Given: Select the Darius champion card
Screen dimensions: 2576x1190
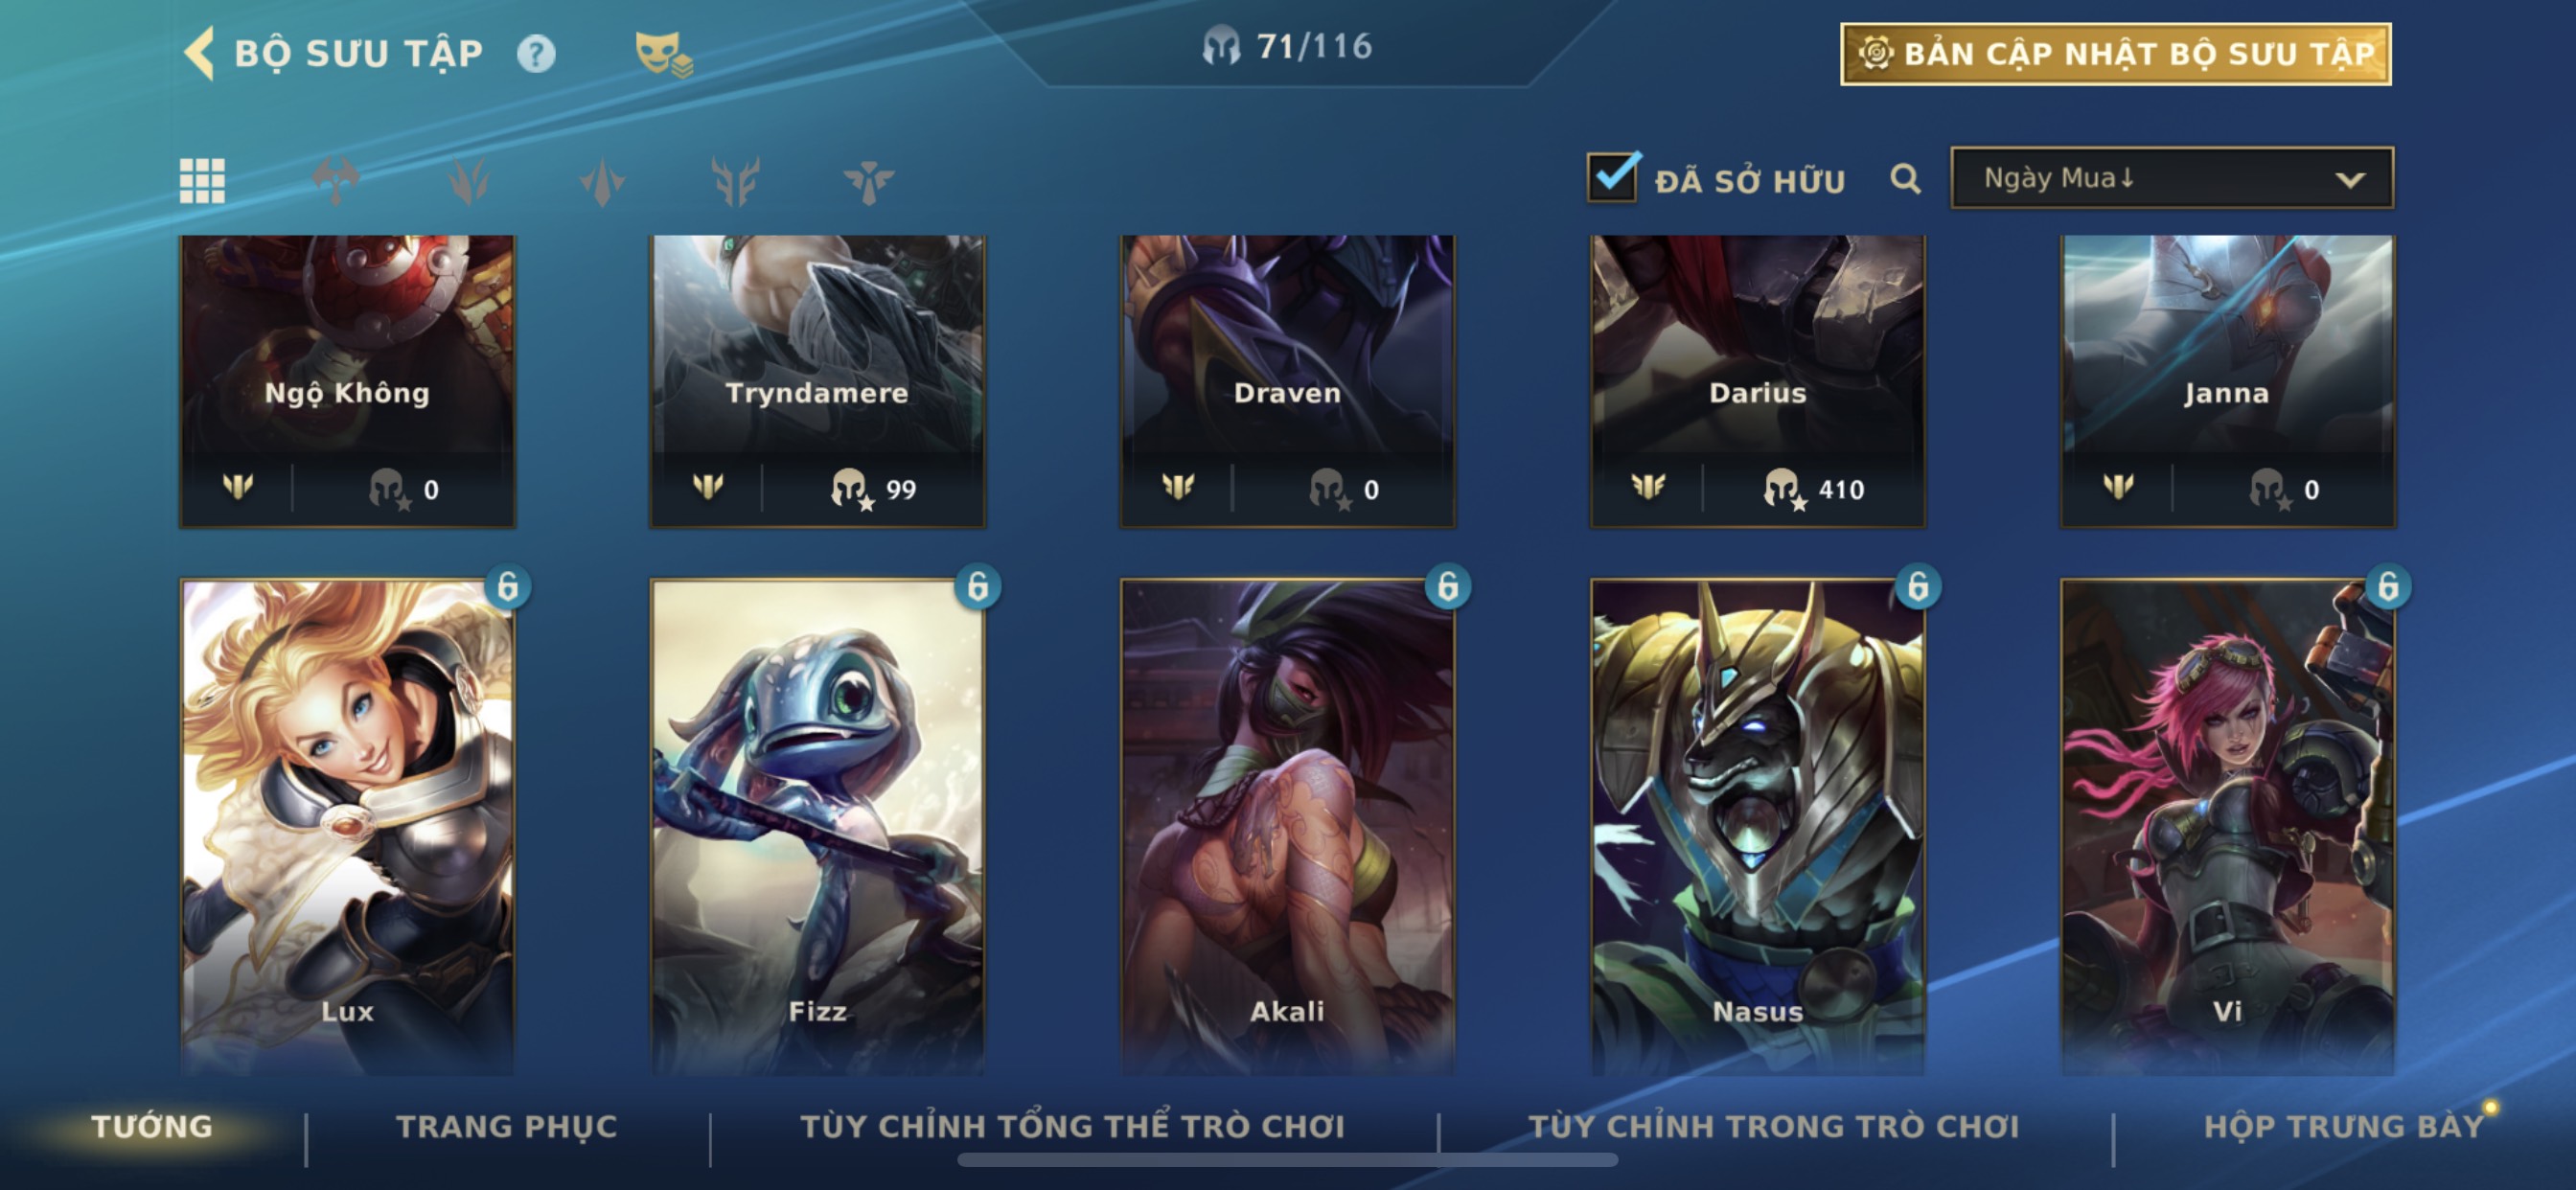Looking at the screenshot, I should click(1757, 381).
